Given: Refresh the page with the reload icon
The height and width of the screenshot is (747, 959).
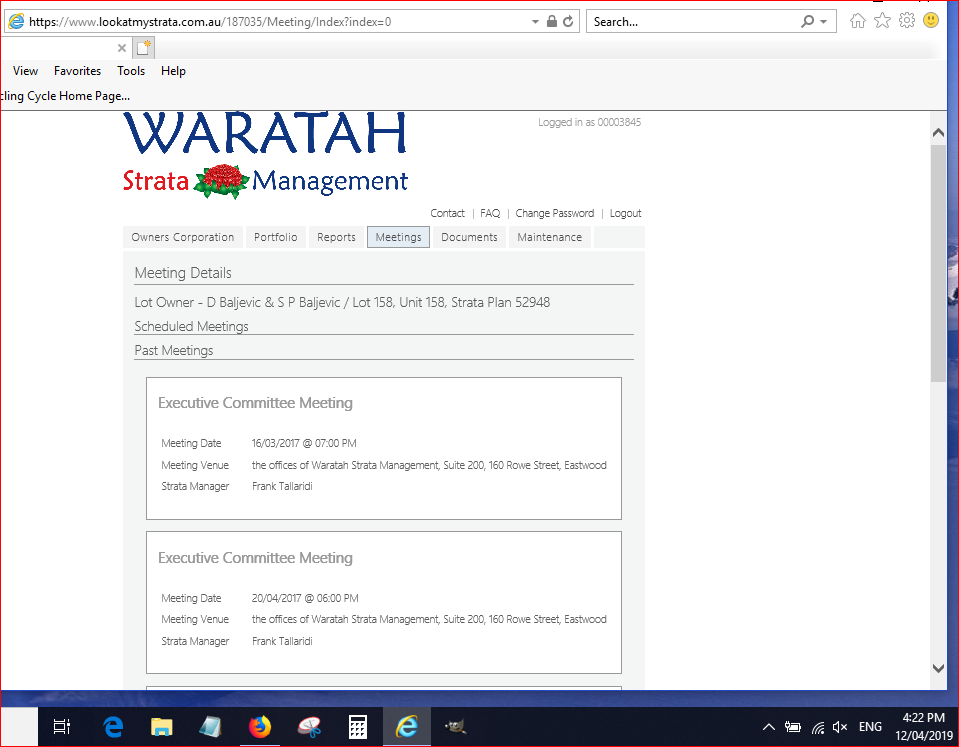Looking at the screenshot, I should coord(568,21).
